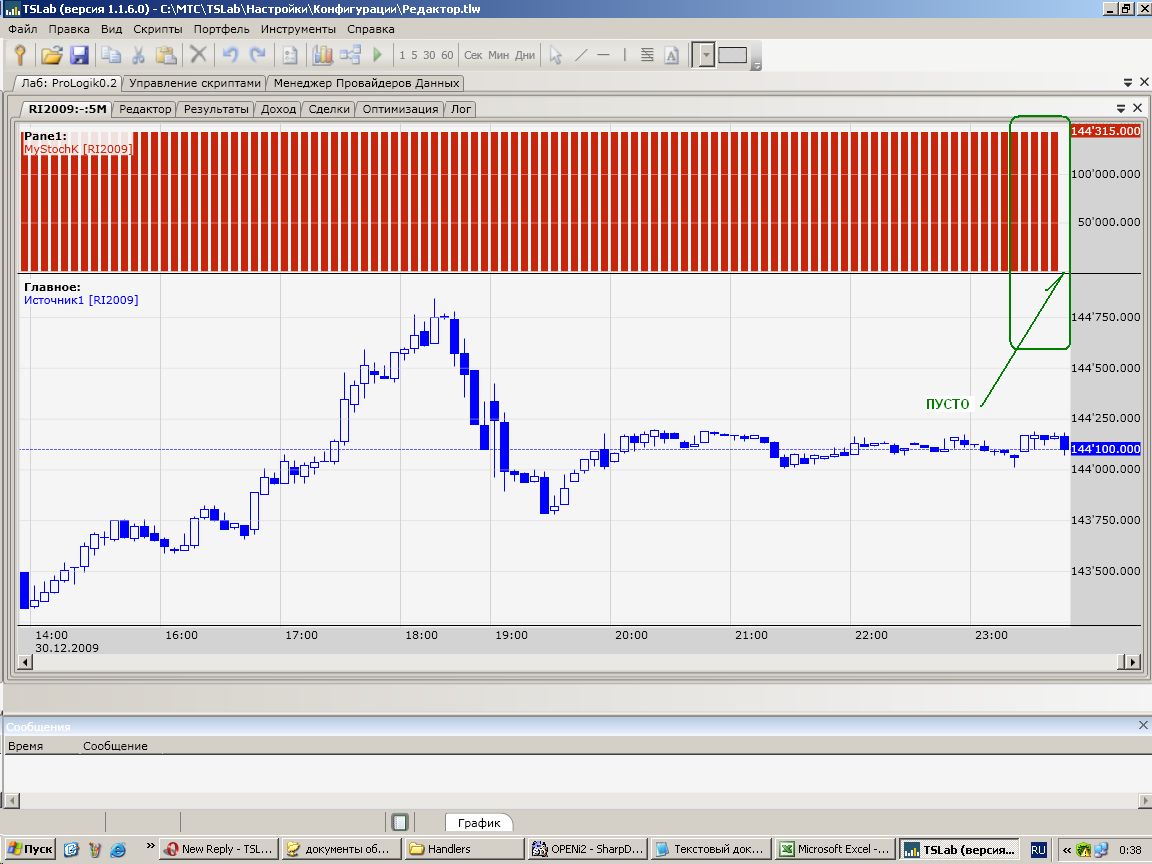The height and width of the screenshot is (864, 1152).
Task: Click the Save floppy disk icon
Action: click(79, 55)
